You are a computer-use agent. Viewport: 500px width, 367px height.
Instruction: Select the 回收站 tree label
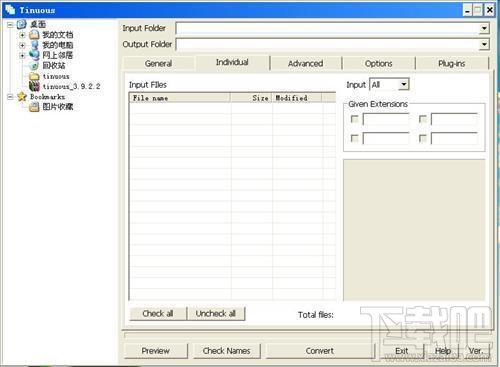pyautogui.click(x=54, y=65)
